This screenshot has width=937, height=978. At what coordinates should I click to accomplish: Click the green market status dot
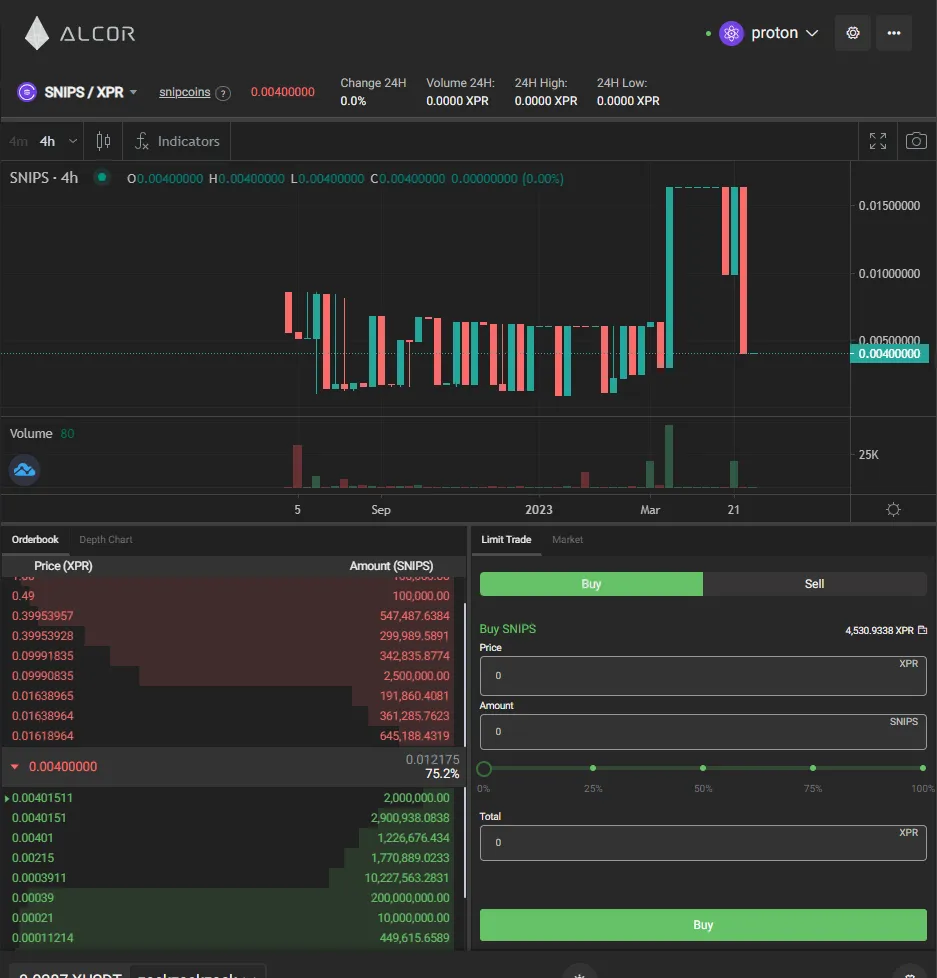[102, 178]
